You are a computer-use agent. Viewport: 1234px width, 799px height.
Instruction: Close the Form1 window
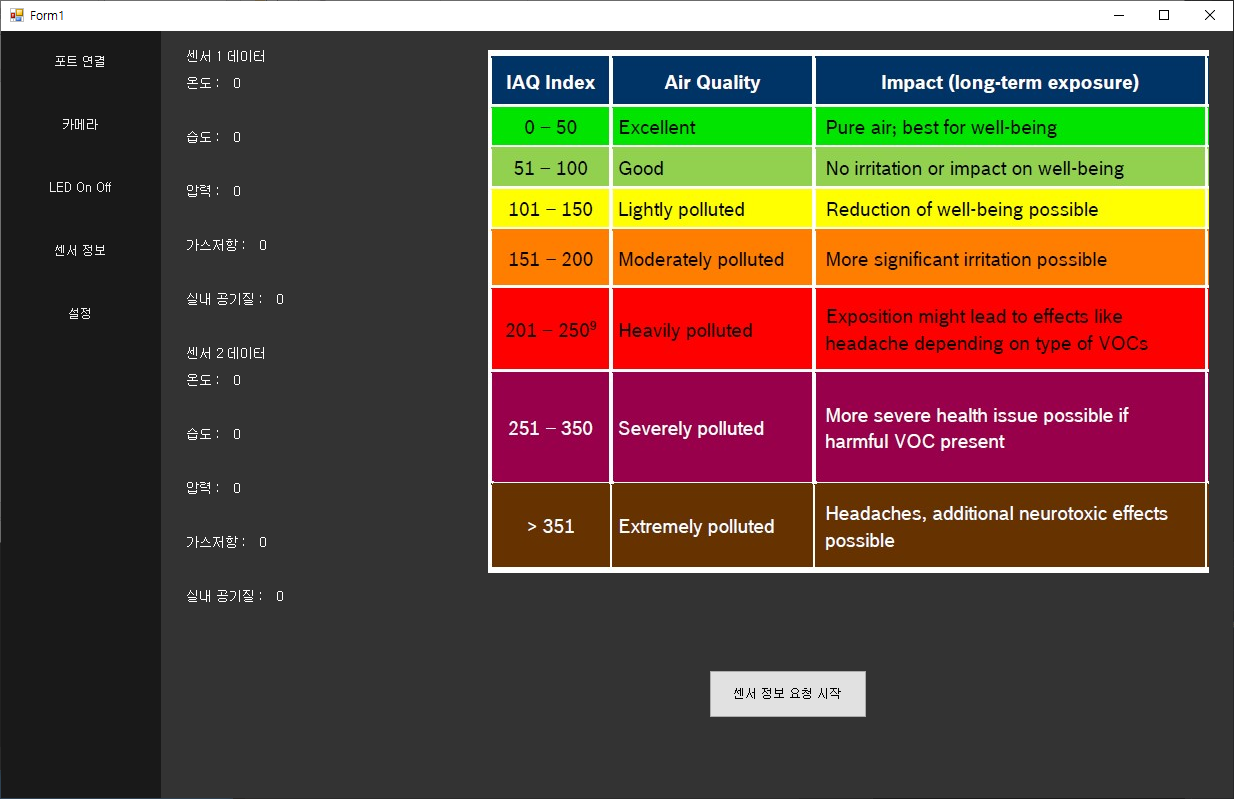click(x=1210, y=15)
